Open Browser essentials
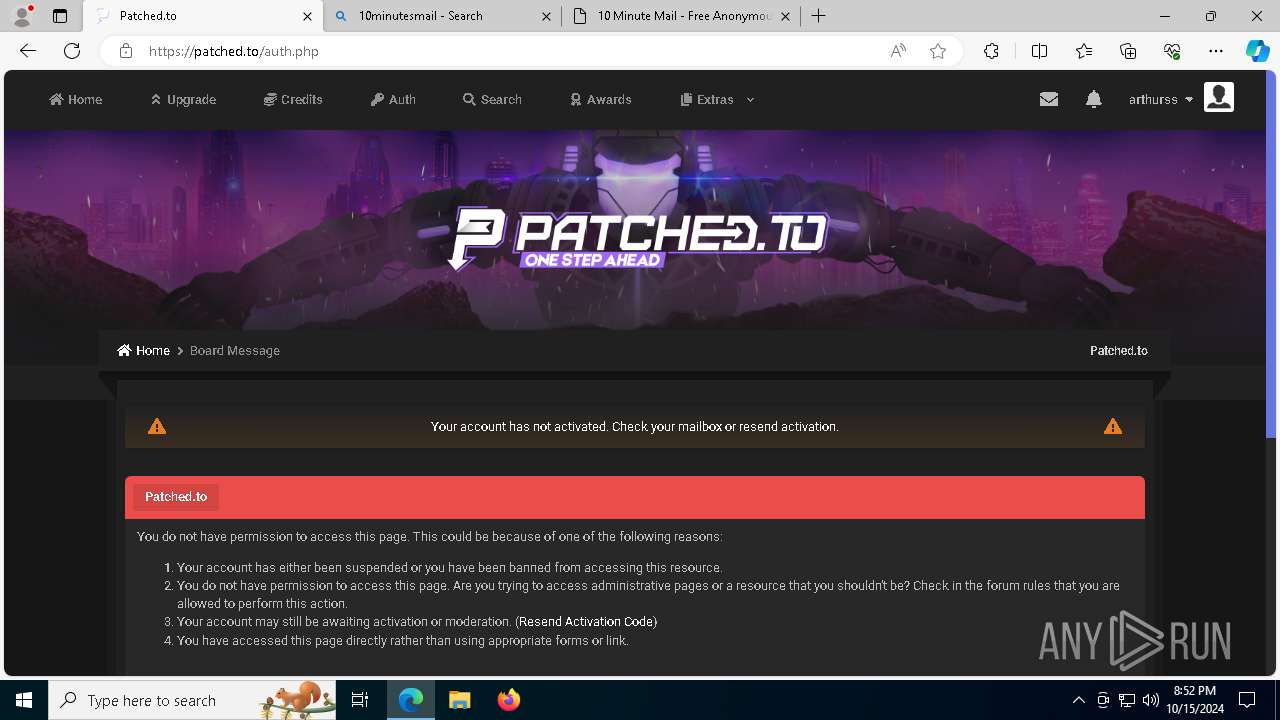1280x720 pixels. pos(1172,51)
